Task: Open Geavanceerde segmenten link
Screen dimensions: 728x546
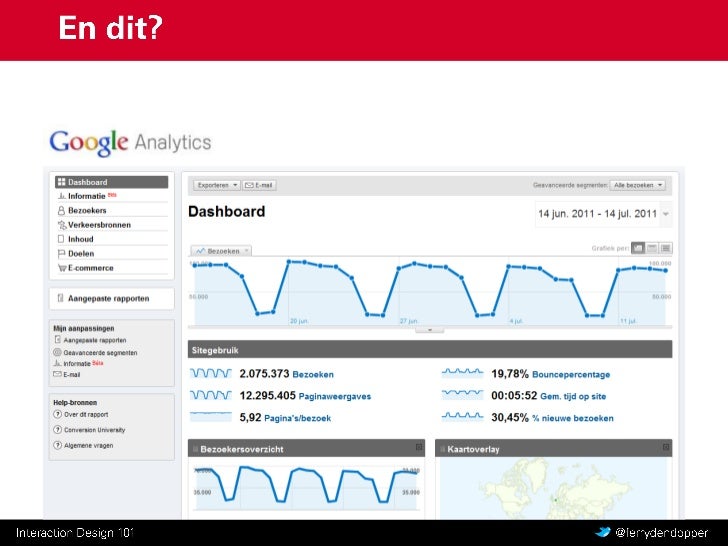Action: point(100,352)
